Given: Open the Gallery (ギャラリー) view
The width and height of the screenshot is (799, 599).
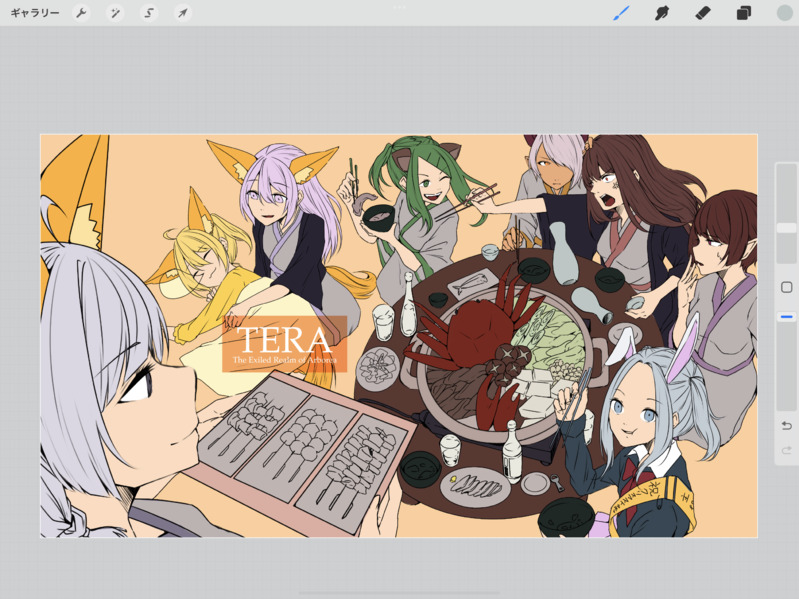Looking at the screenshot, I should click(x=35, y=13).
